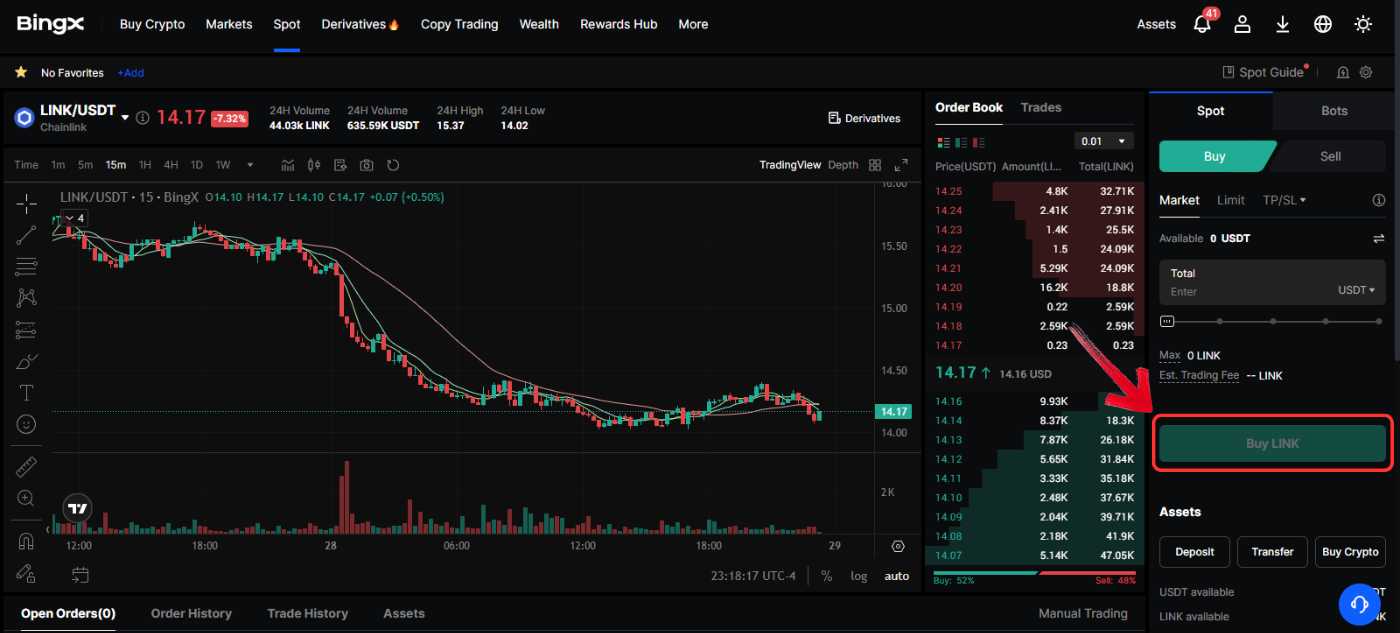
Task: Open the 0.01 price precision dropdown
Action: click(1104, 142)
